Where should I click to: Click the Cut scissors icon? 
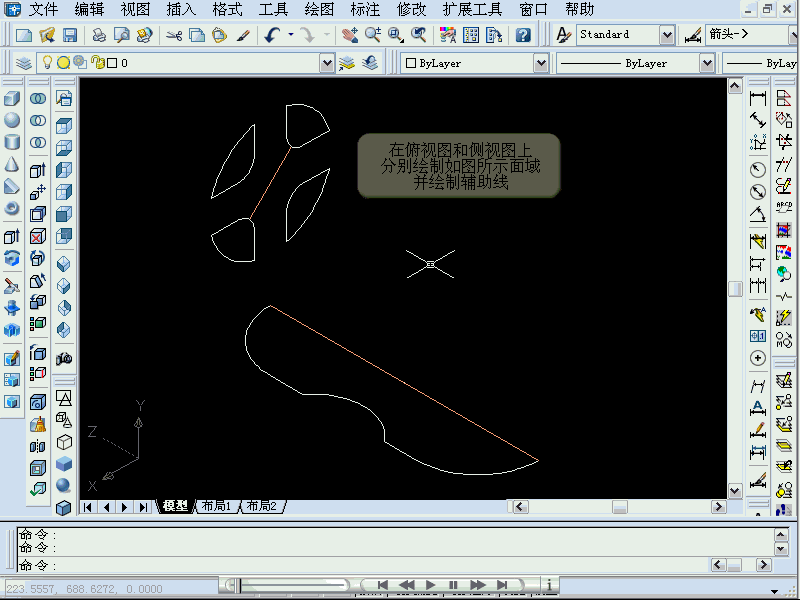(x=174, y=35)
